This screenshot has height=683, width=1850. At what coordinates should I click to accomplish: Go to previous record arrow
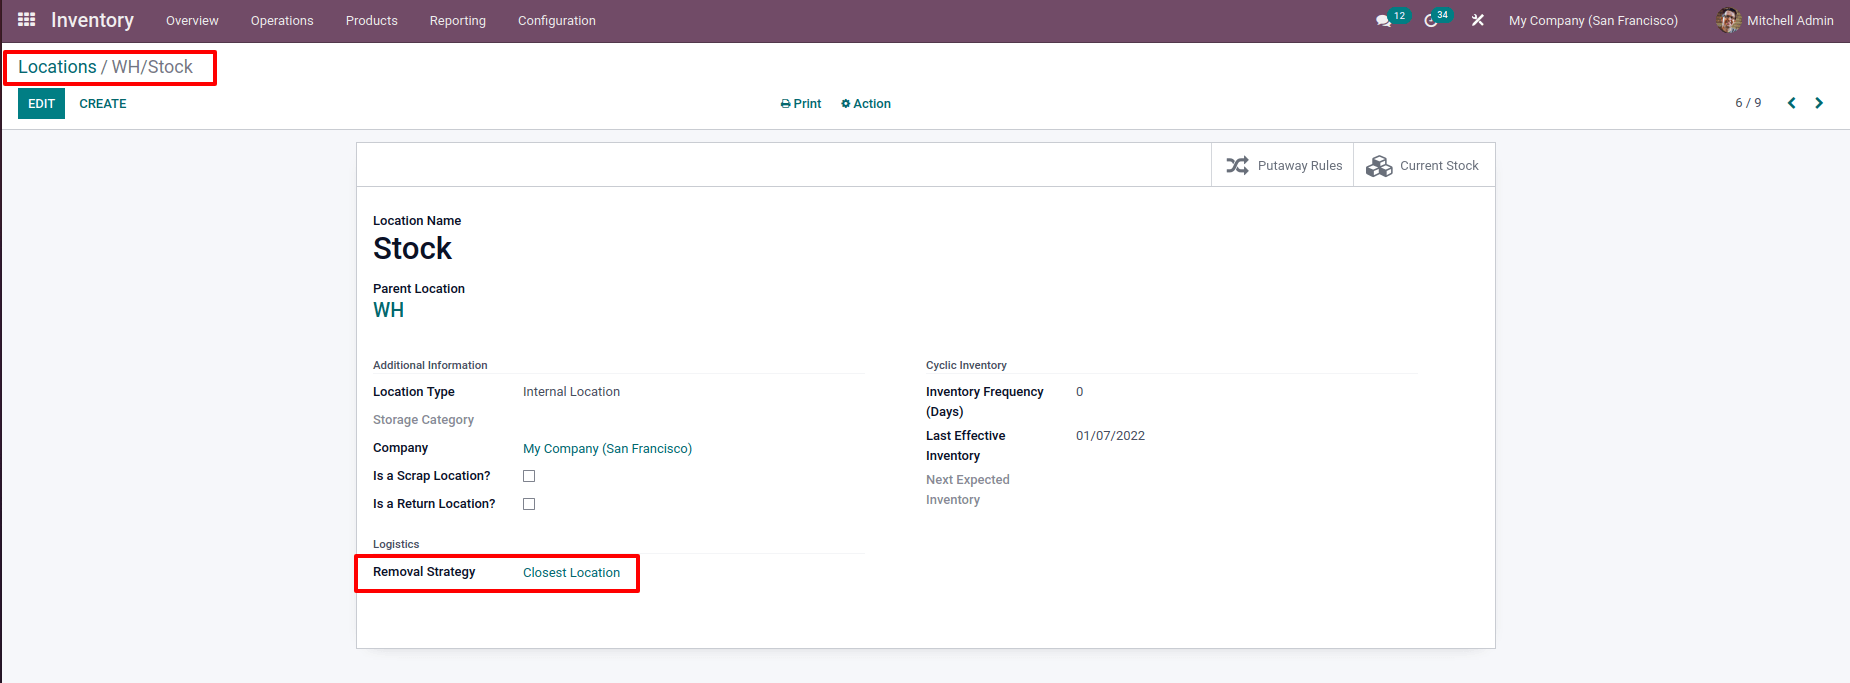pos(1791,103)
